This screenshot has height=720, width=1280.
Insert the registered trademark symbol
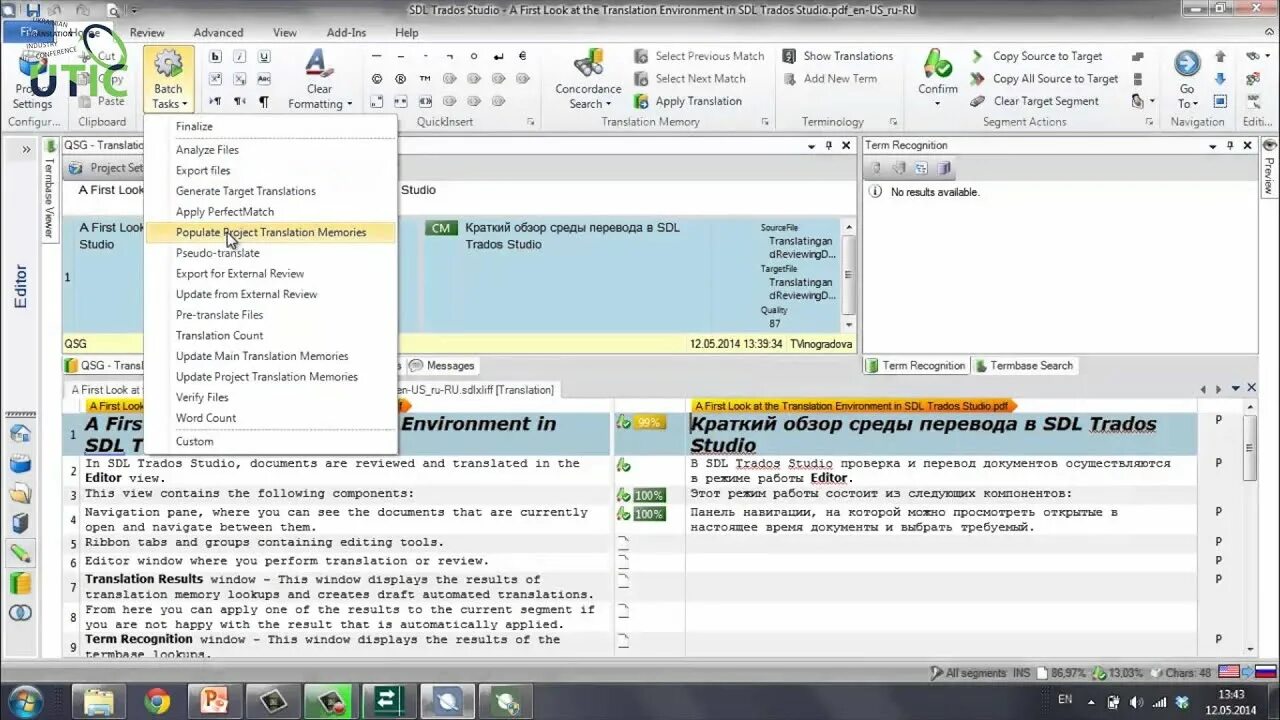click(x=401, y=78)
